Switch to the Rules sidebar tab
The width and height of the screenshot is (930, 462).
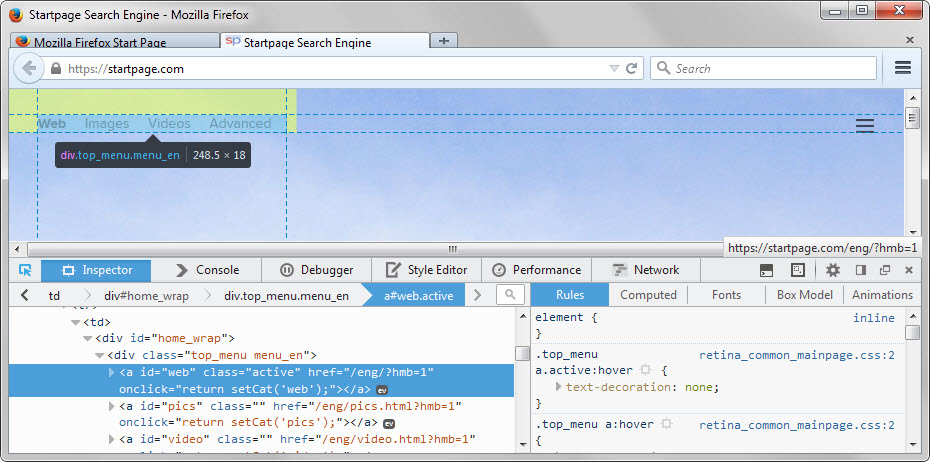point(570,295)
